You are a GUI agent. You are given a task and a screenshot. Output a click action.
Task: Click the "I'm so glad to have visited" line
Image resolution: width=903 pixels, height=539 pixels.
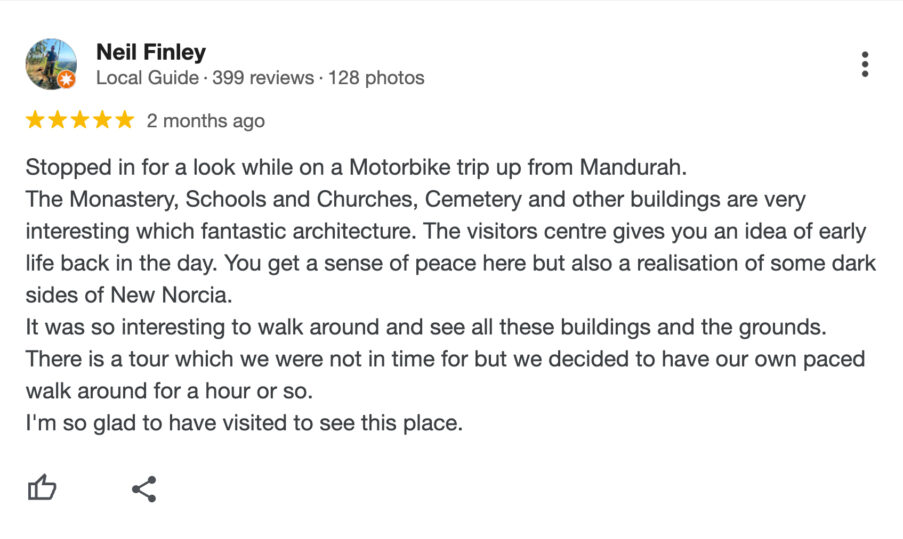click(244, 423)
